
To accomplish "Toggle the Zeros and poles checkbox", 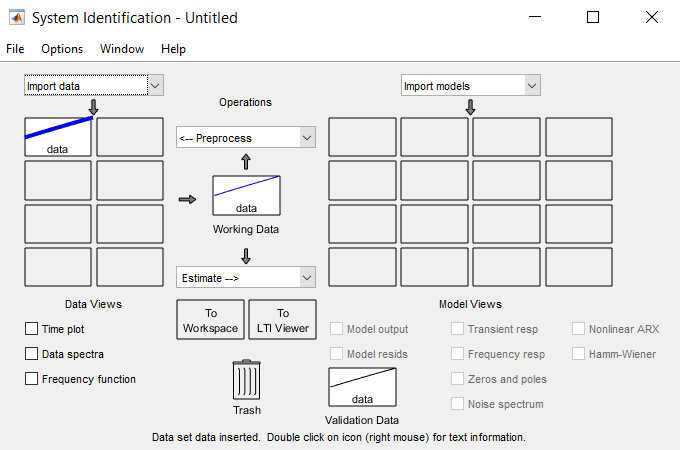I will tap(457, 378).
